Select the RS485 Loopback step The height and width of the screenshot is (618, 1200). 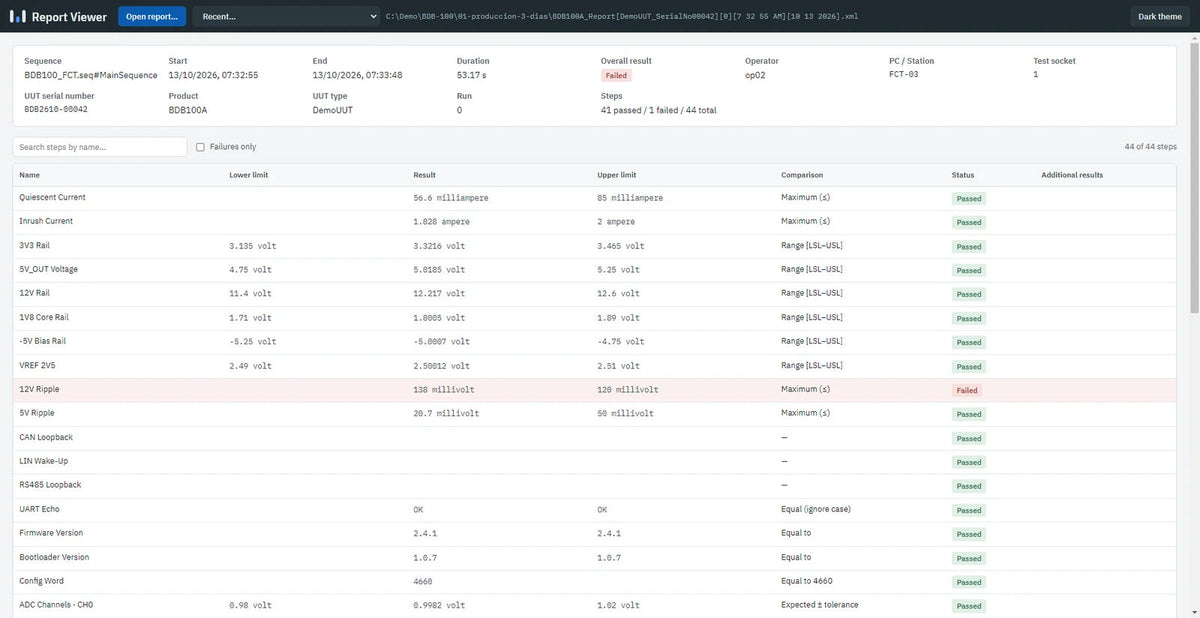tap(595, 485)
